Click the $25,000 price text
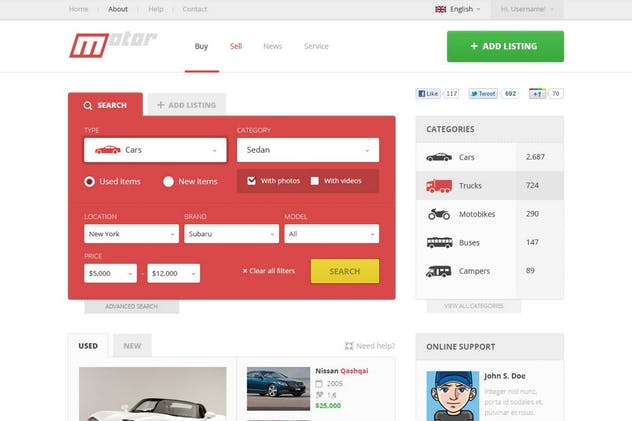The height and width of the screenshot is (421, 632). coord(328,406)
